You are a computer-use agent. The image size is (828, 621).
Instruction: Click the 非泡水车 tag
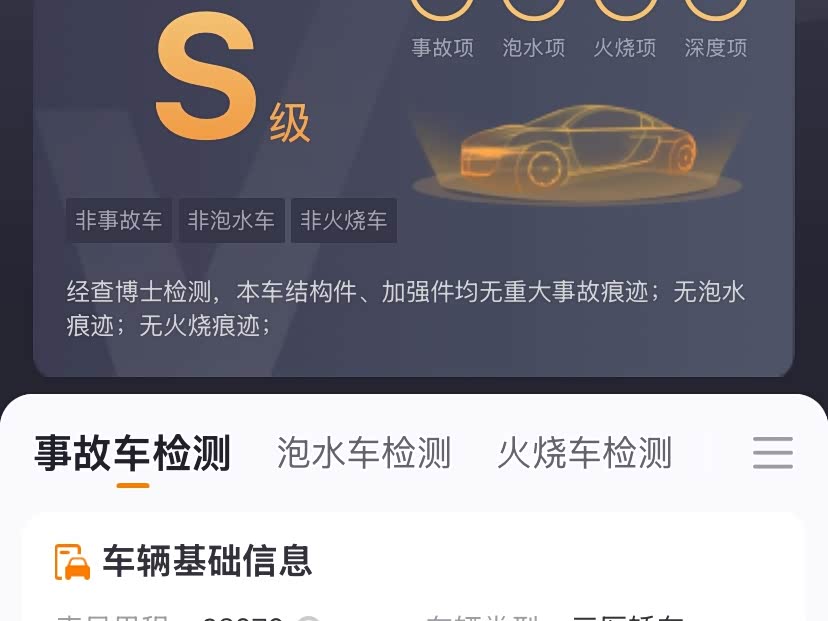(231, 220)
